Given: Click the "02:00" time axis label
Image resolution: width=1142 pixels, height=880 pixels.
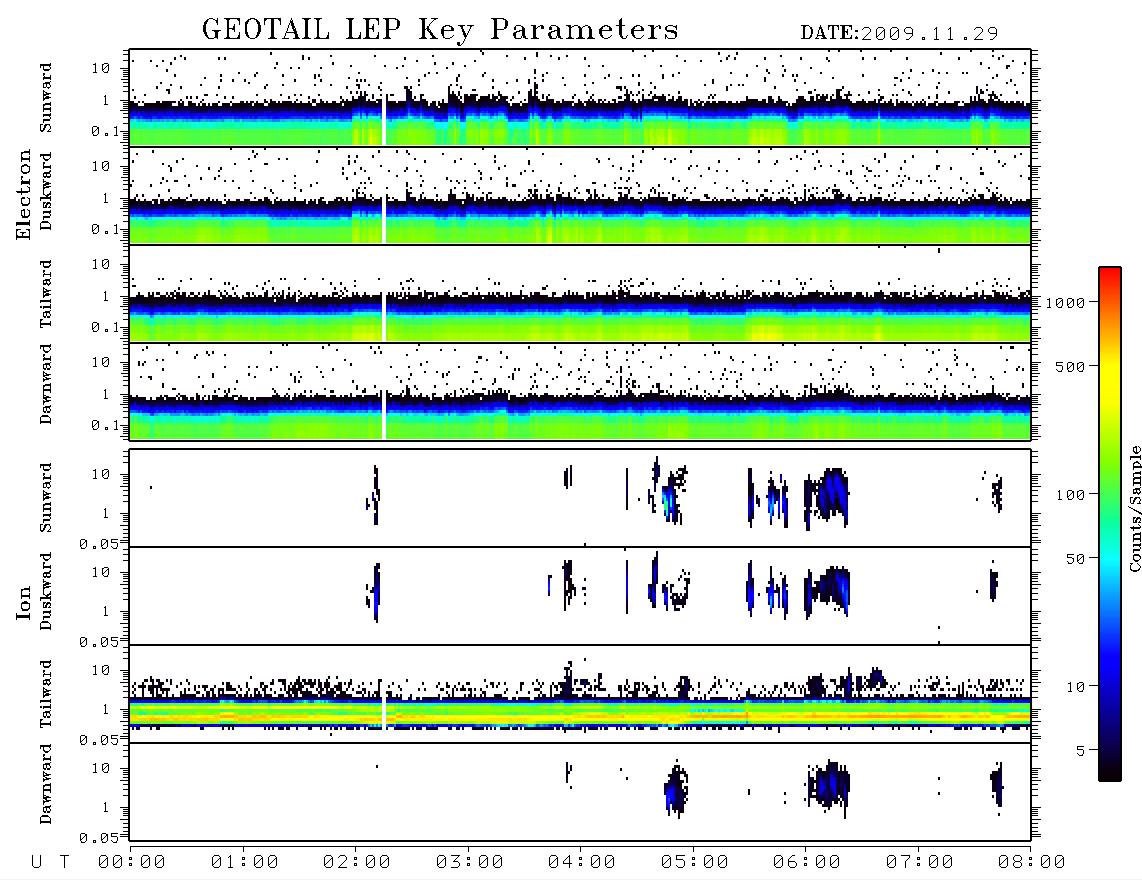Looking at the screenshot, I should pos(357,862).
